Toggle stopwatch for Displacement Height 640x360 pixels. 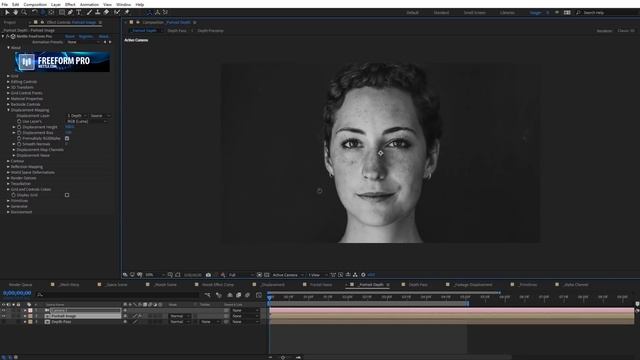point(19,127)
